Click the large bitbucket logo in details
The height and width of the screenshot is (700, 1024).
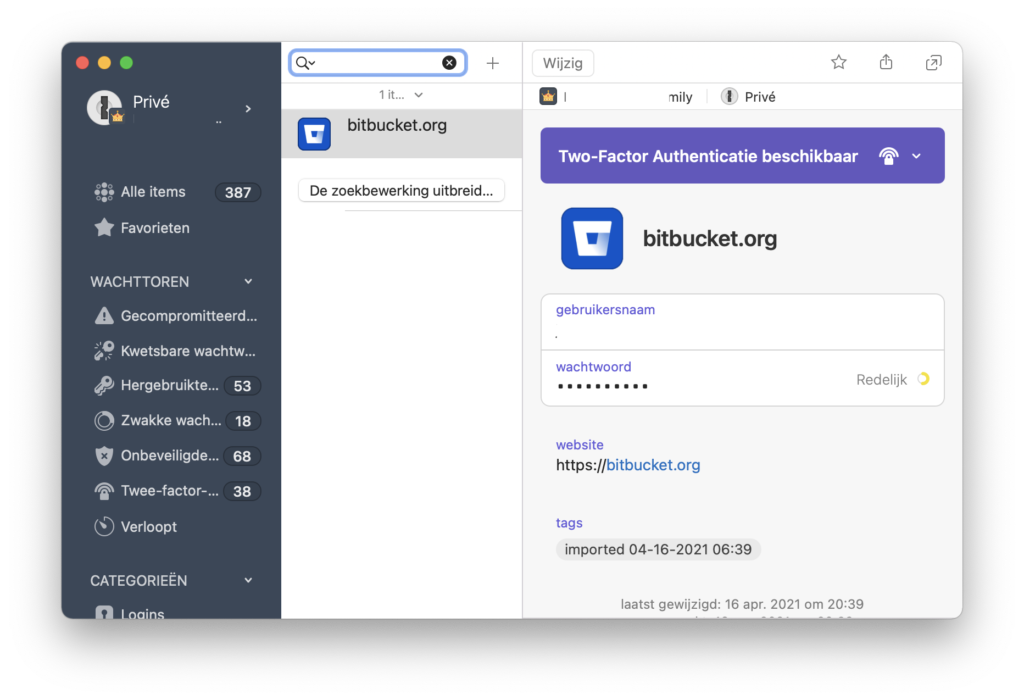pyautogui.click(x=592, y=238)
